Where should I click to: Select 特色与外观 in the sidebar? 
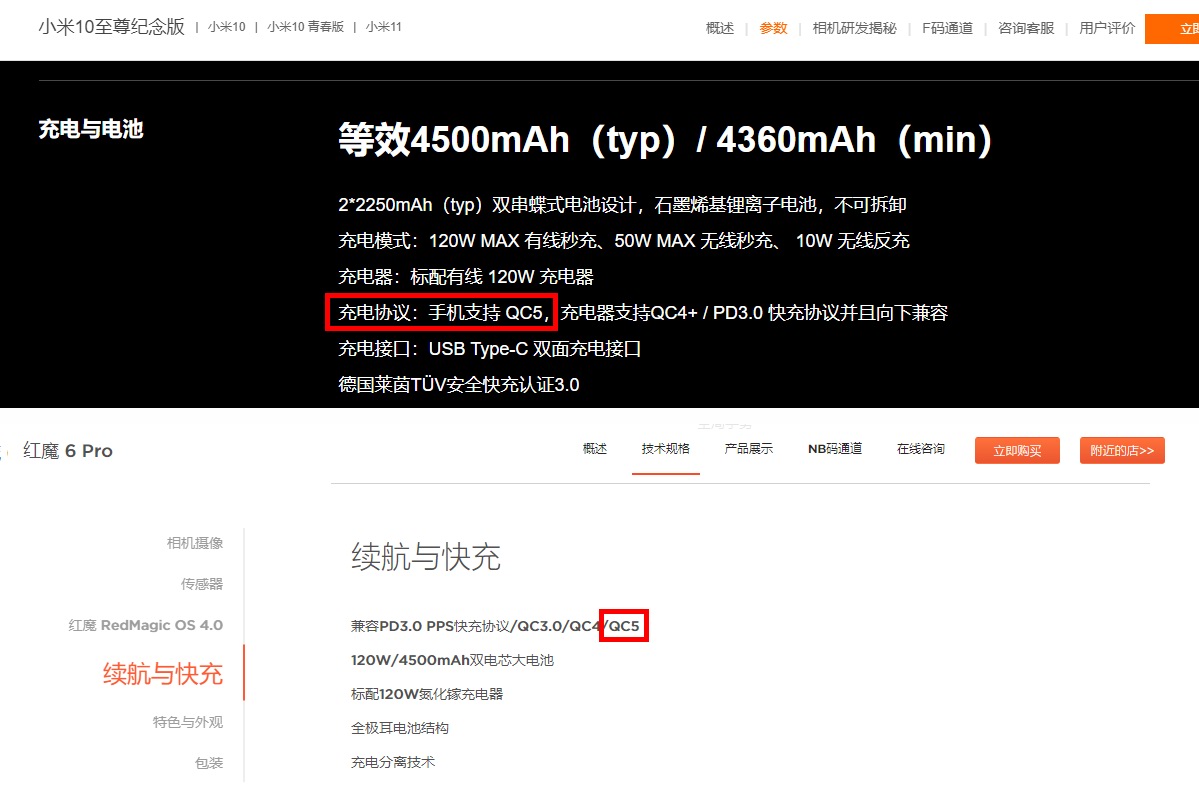click(x=188, y=722)
